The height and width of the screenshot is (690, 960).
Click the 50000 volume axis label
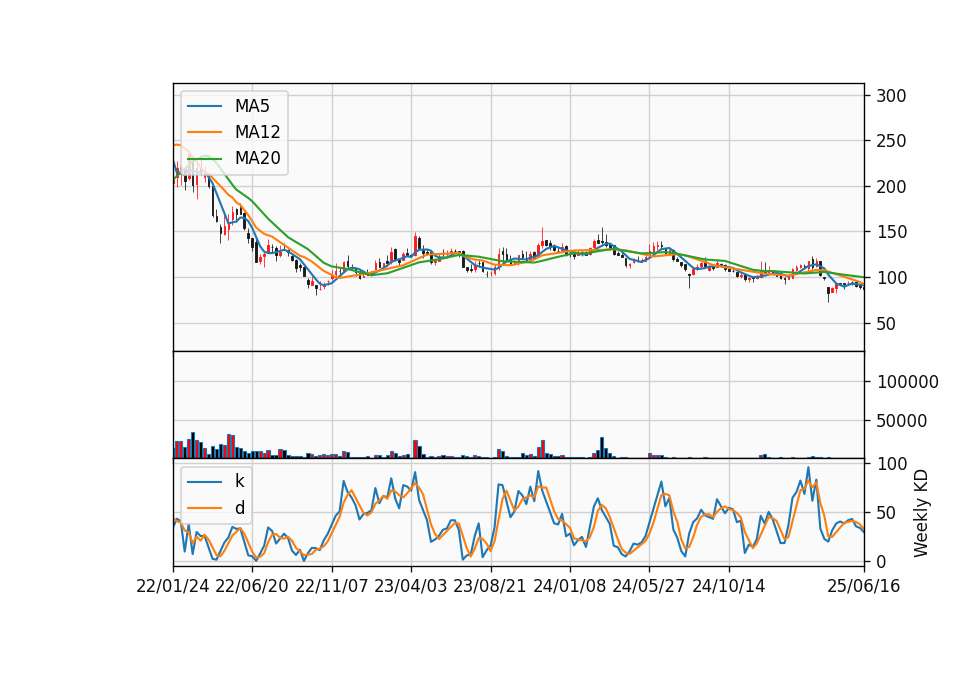(902, 421)
